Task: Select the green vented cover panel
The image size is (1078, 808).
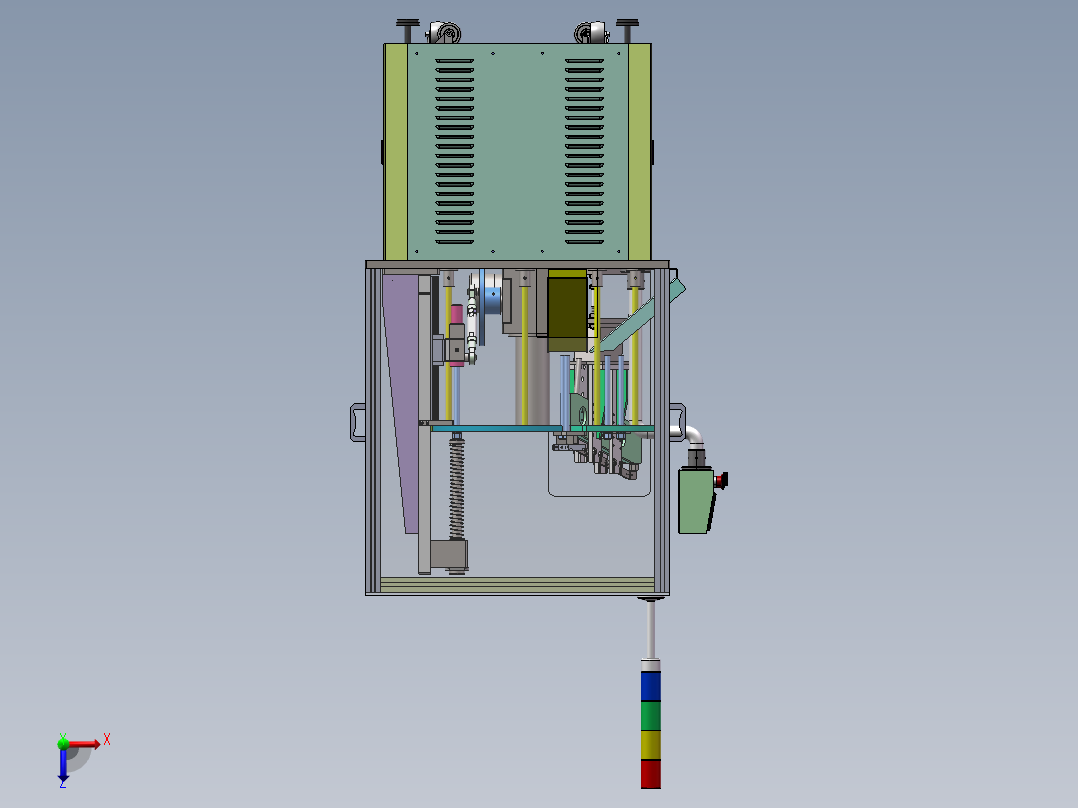Action: tap(518, 152)
